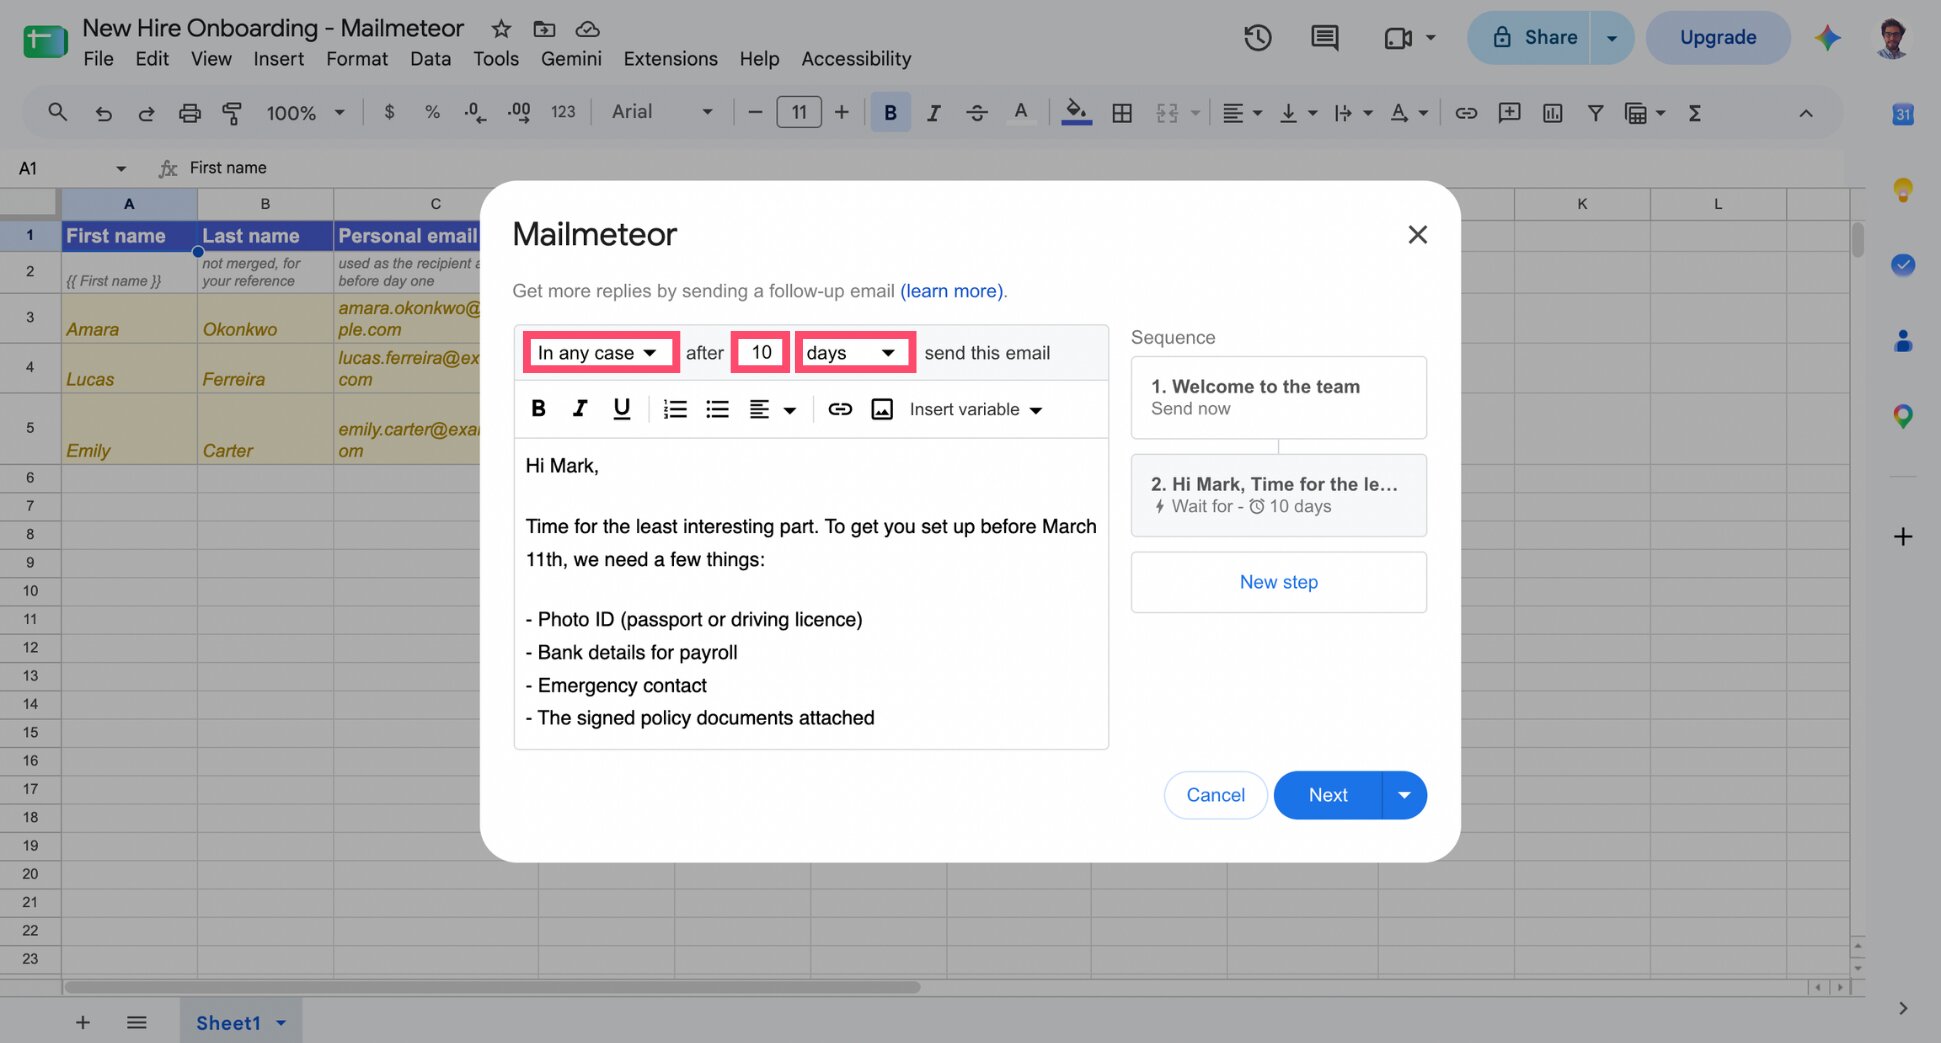Star the spreadsheet document
This screenshot has height=1043, width=1941.
501,29
